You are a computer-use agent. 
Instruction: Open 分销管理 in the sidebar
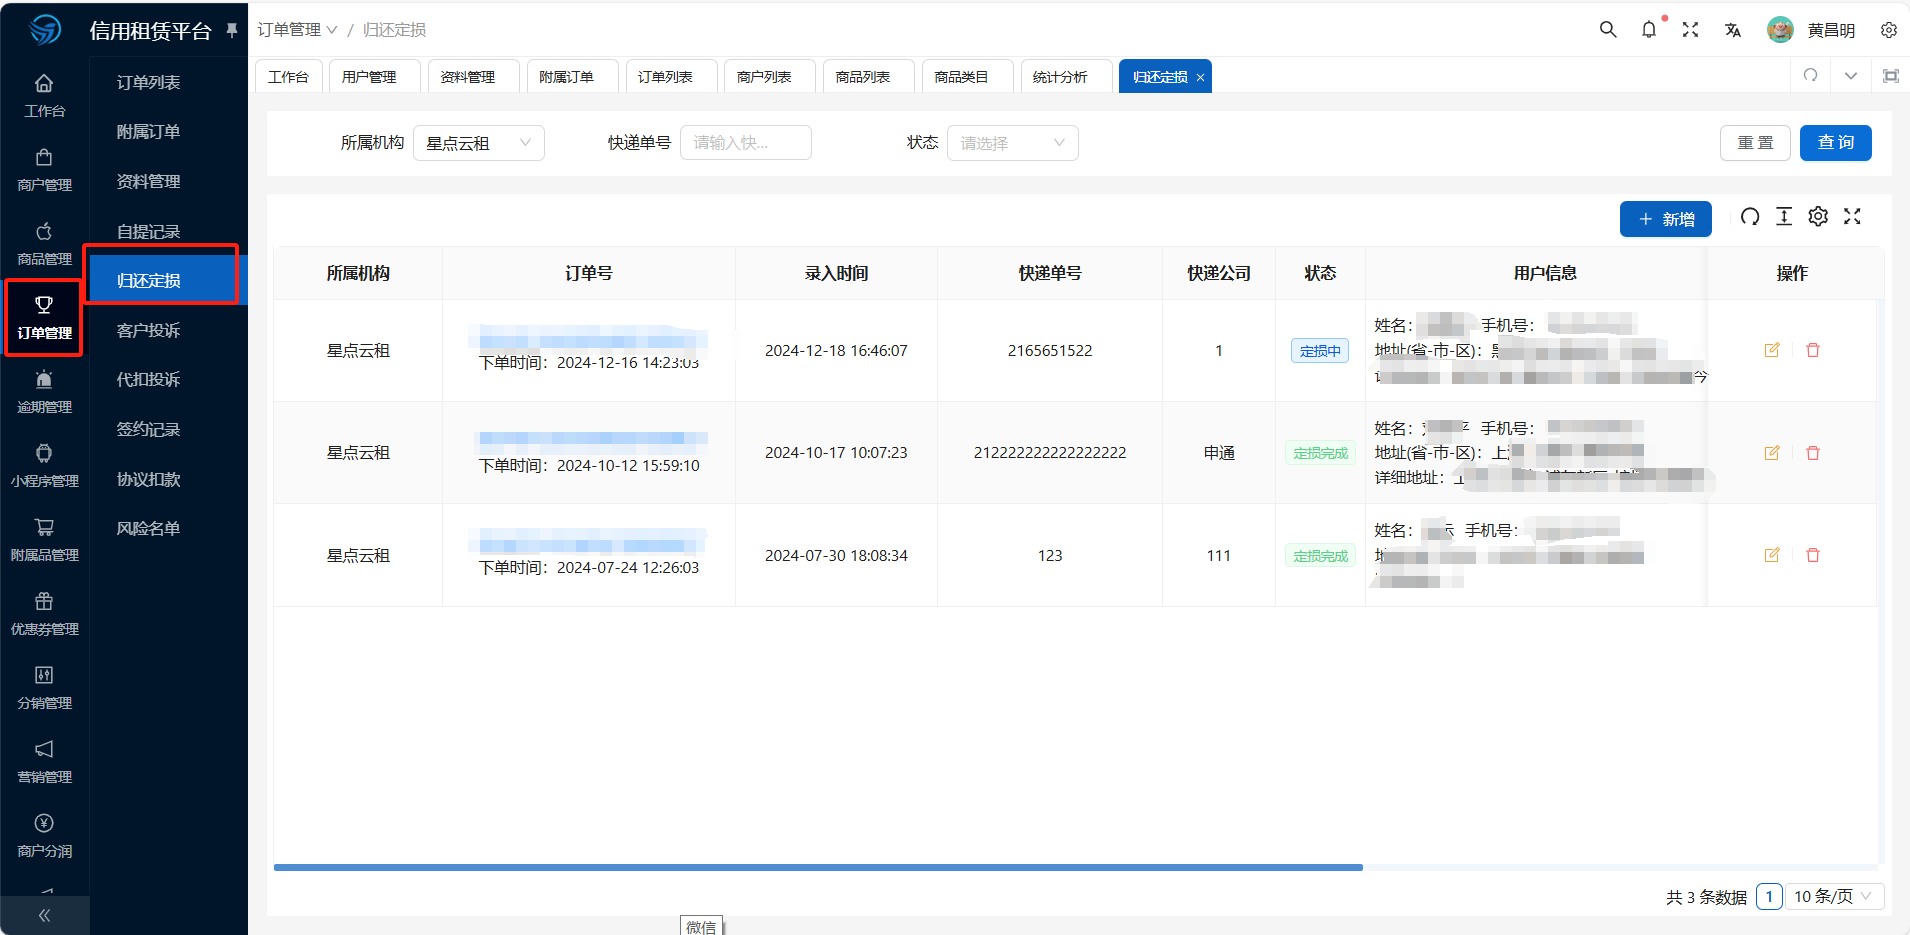pos(44,688)
